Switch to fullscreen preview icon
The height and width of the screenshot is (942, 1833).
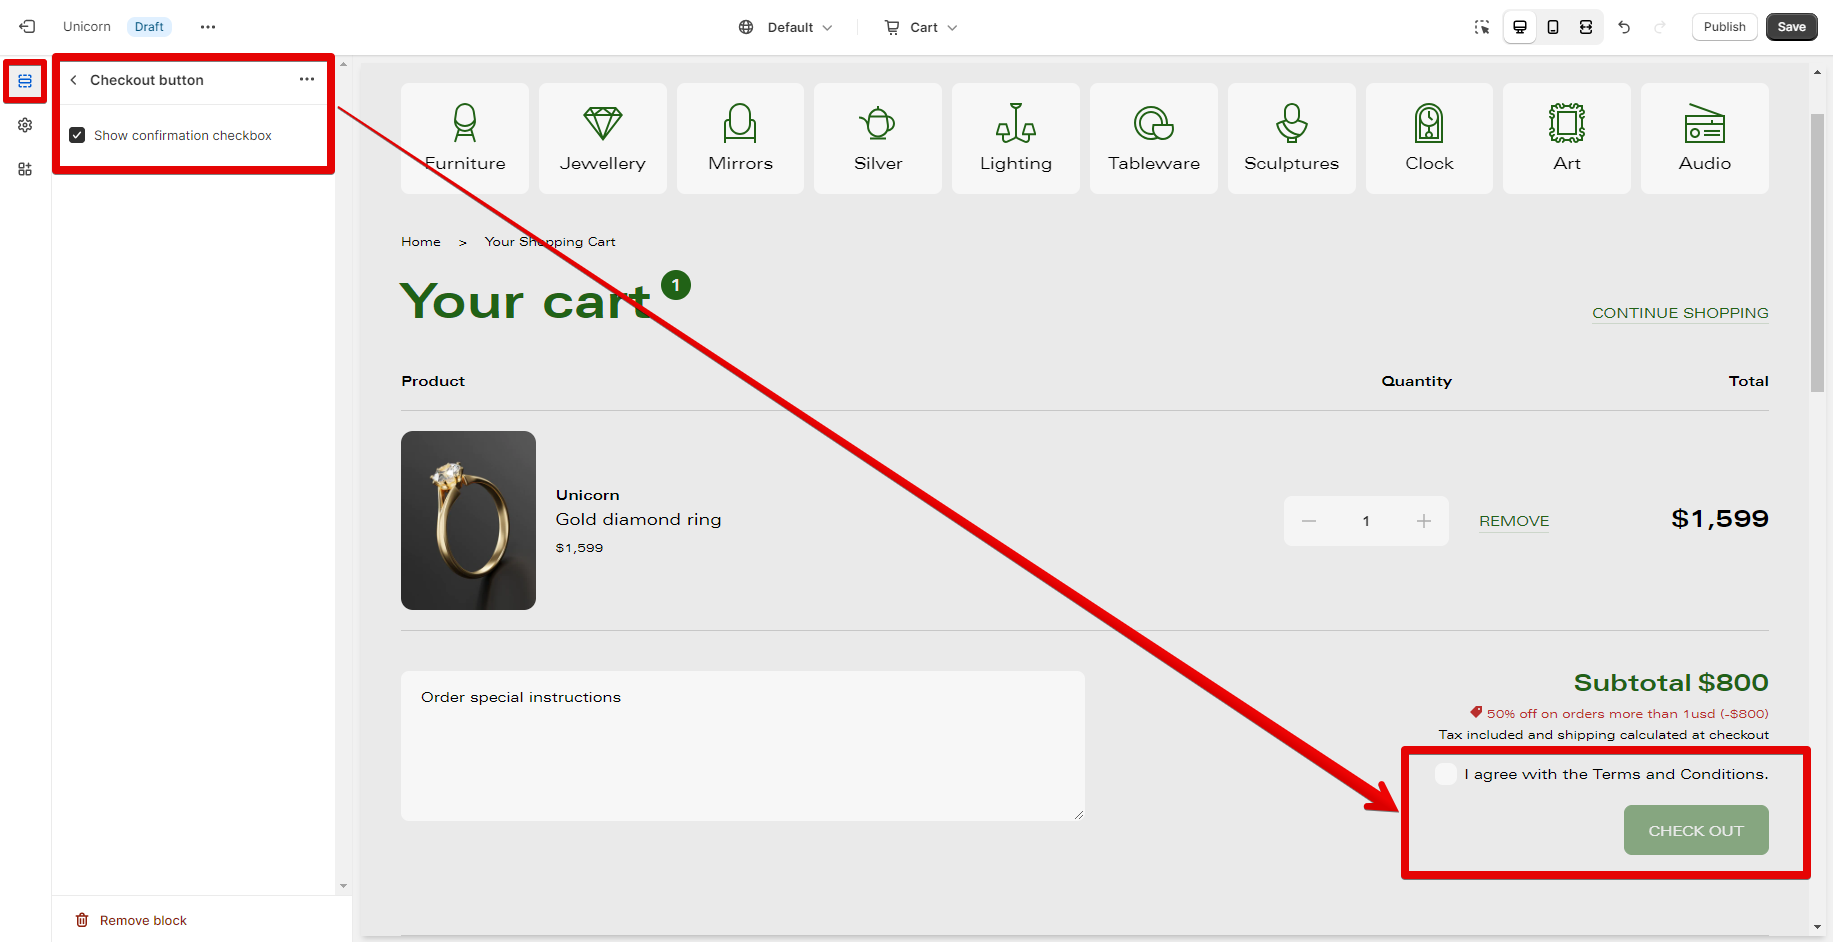pyautogui.click(x=1586, y=27)
